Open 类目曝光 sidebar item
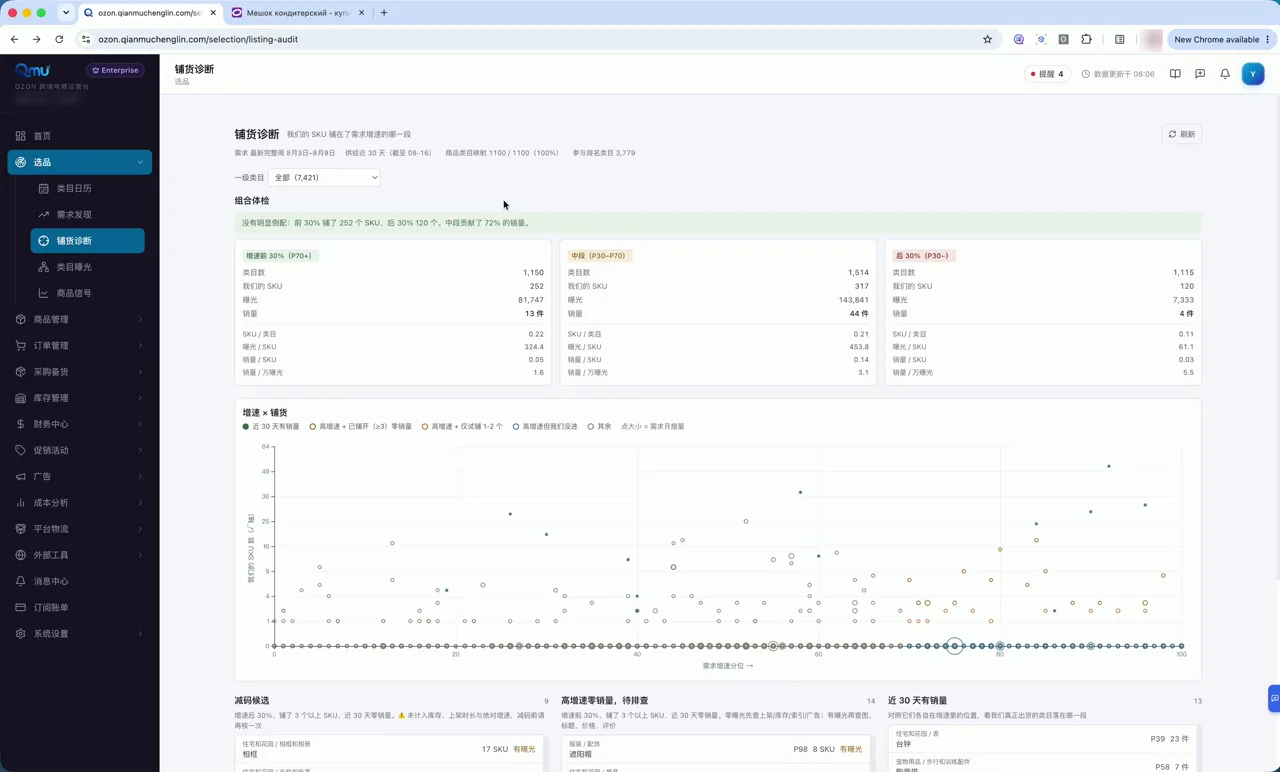 point(88,267)
